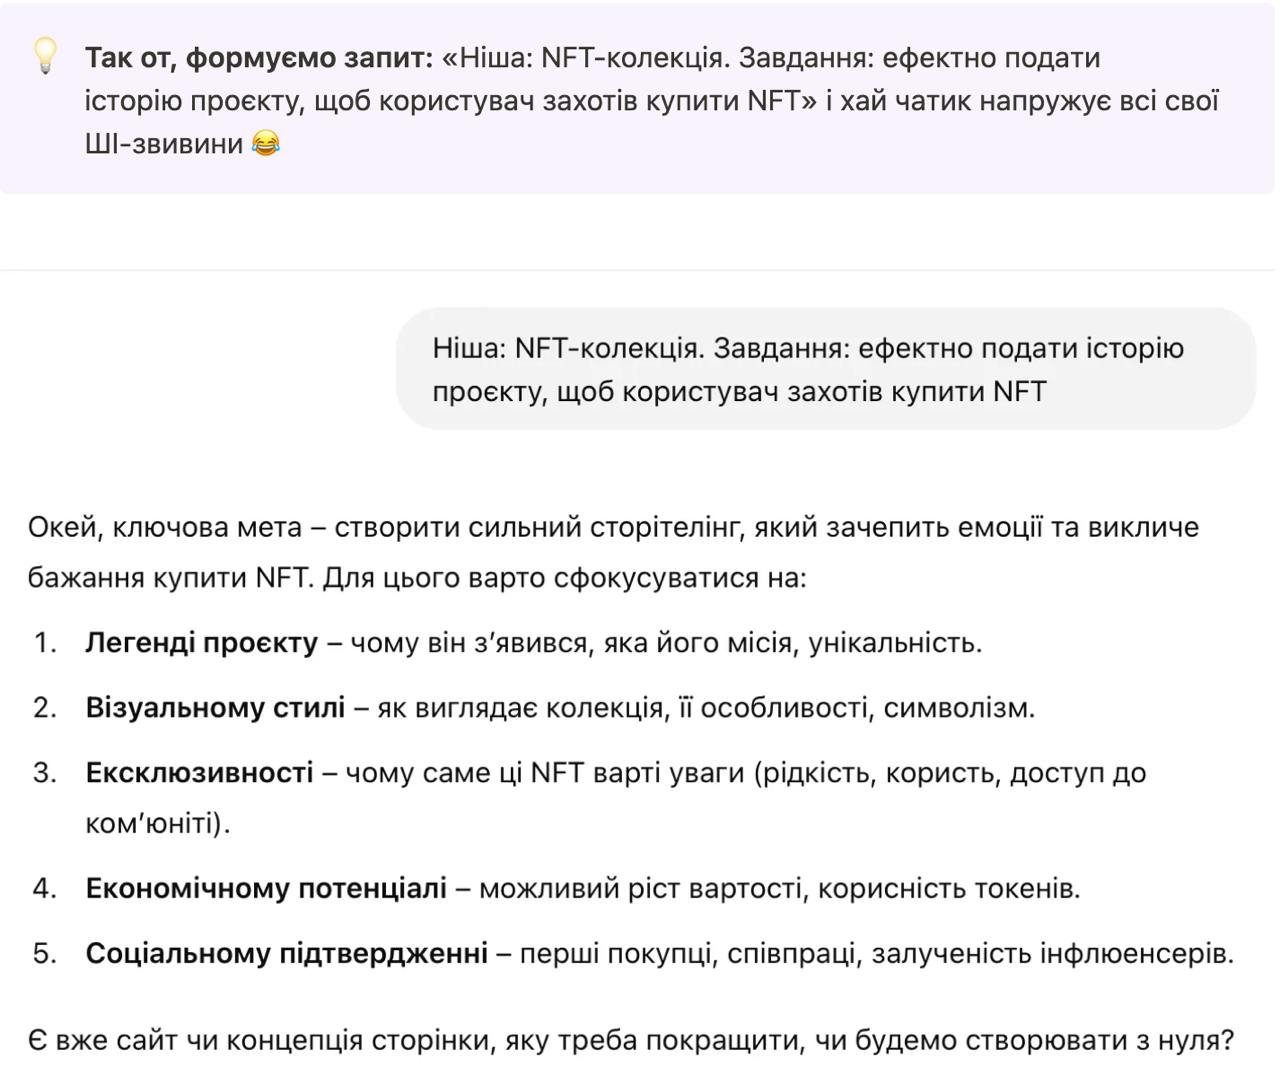Image resolution: width=1280 pixels, height=1075 pixels.
Task: Click the purple callout block with the prompt
Action: coord(638,98)
